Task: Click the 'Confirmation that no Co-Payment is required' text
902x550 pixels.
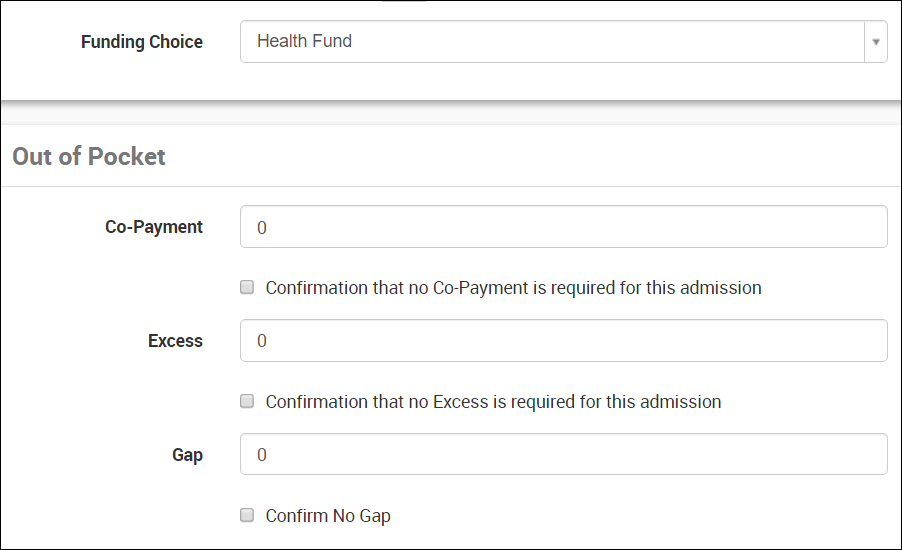Action: 513,288
